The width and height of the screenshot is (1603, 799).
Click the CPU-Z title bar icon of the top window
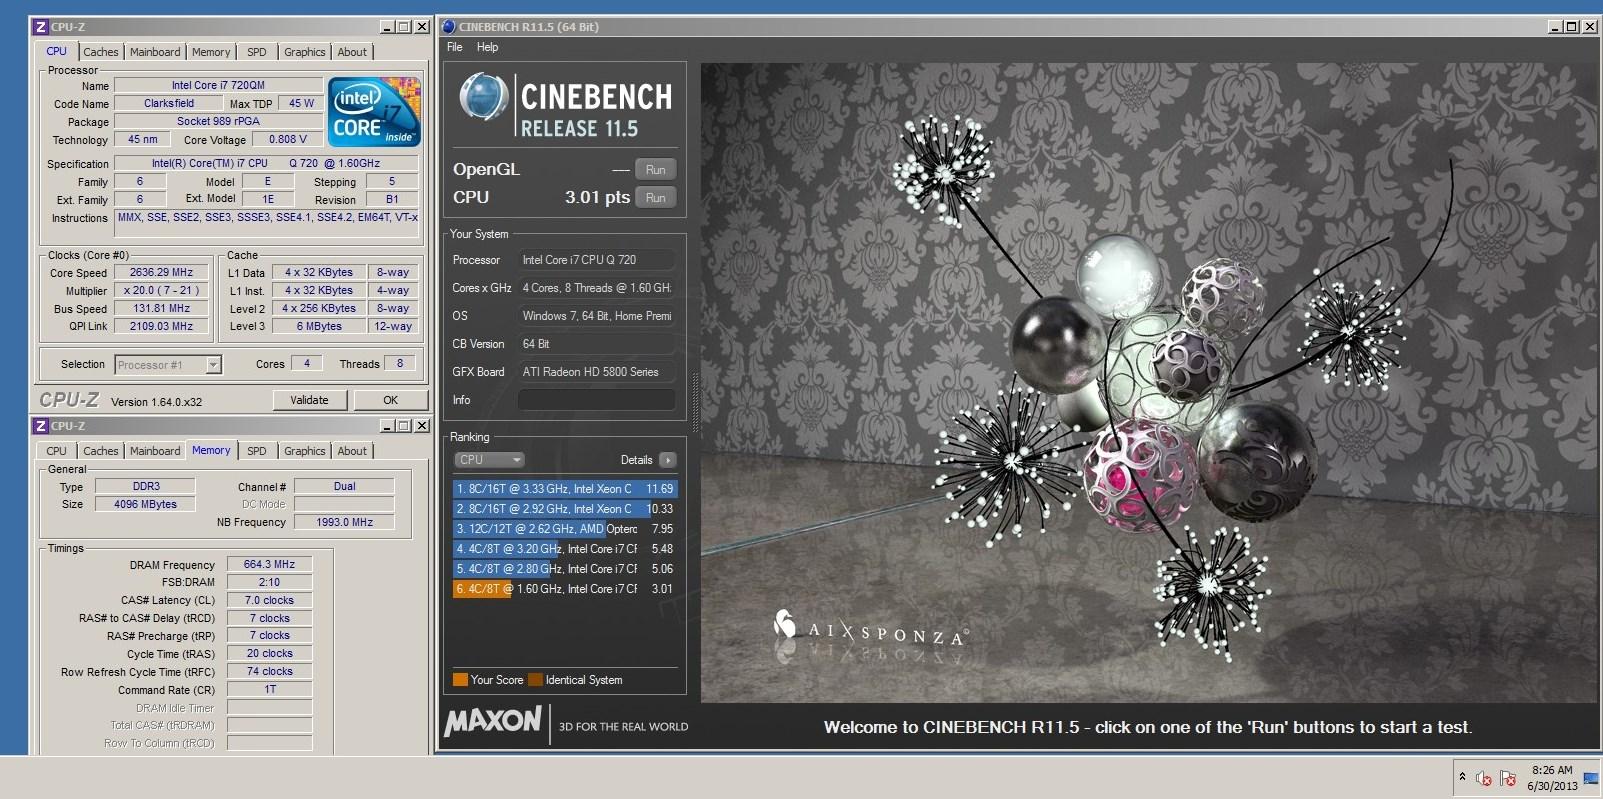(x=40, y=26)
